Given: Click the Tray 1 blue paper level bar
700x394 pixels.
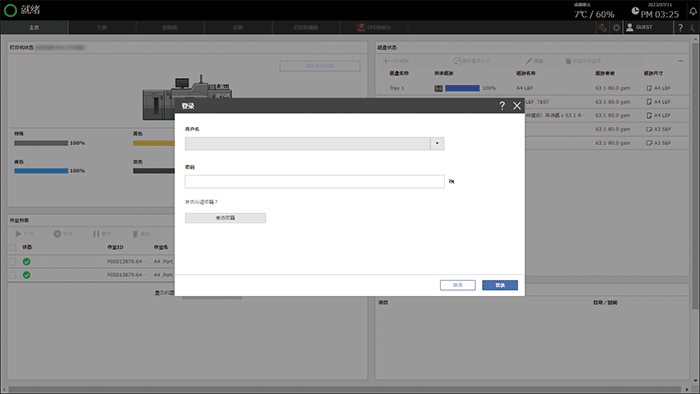Looking at the screenshot, I should tap(462, 88).
